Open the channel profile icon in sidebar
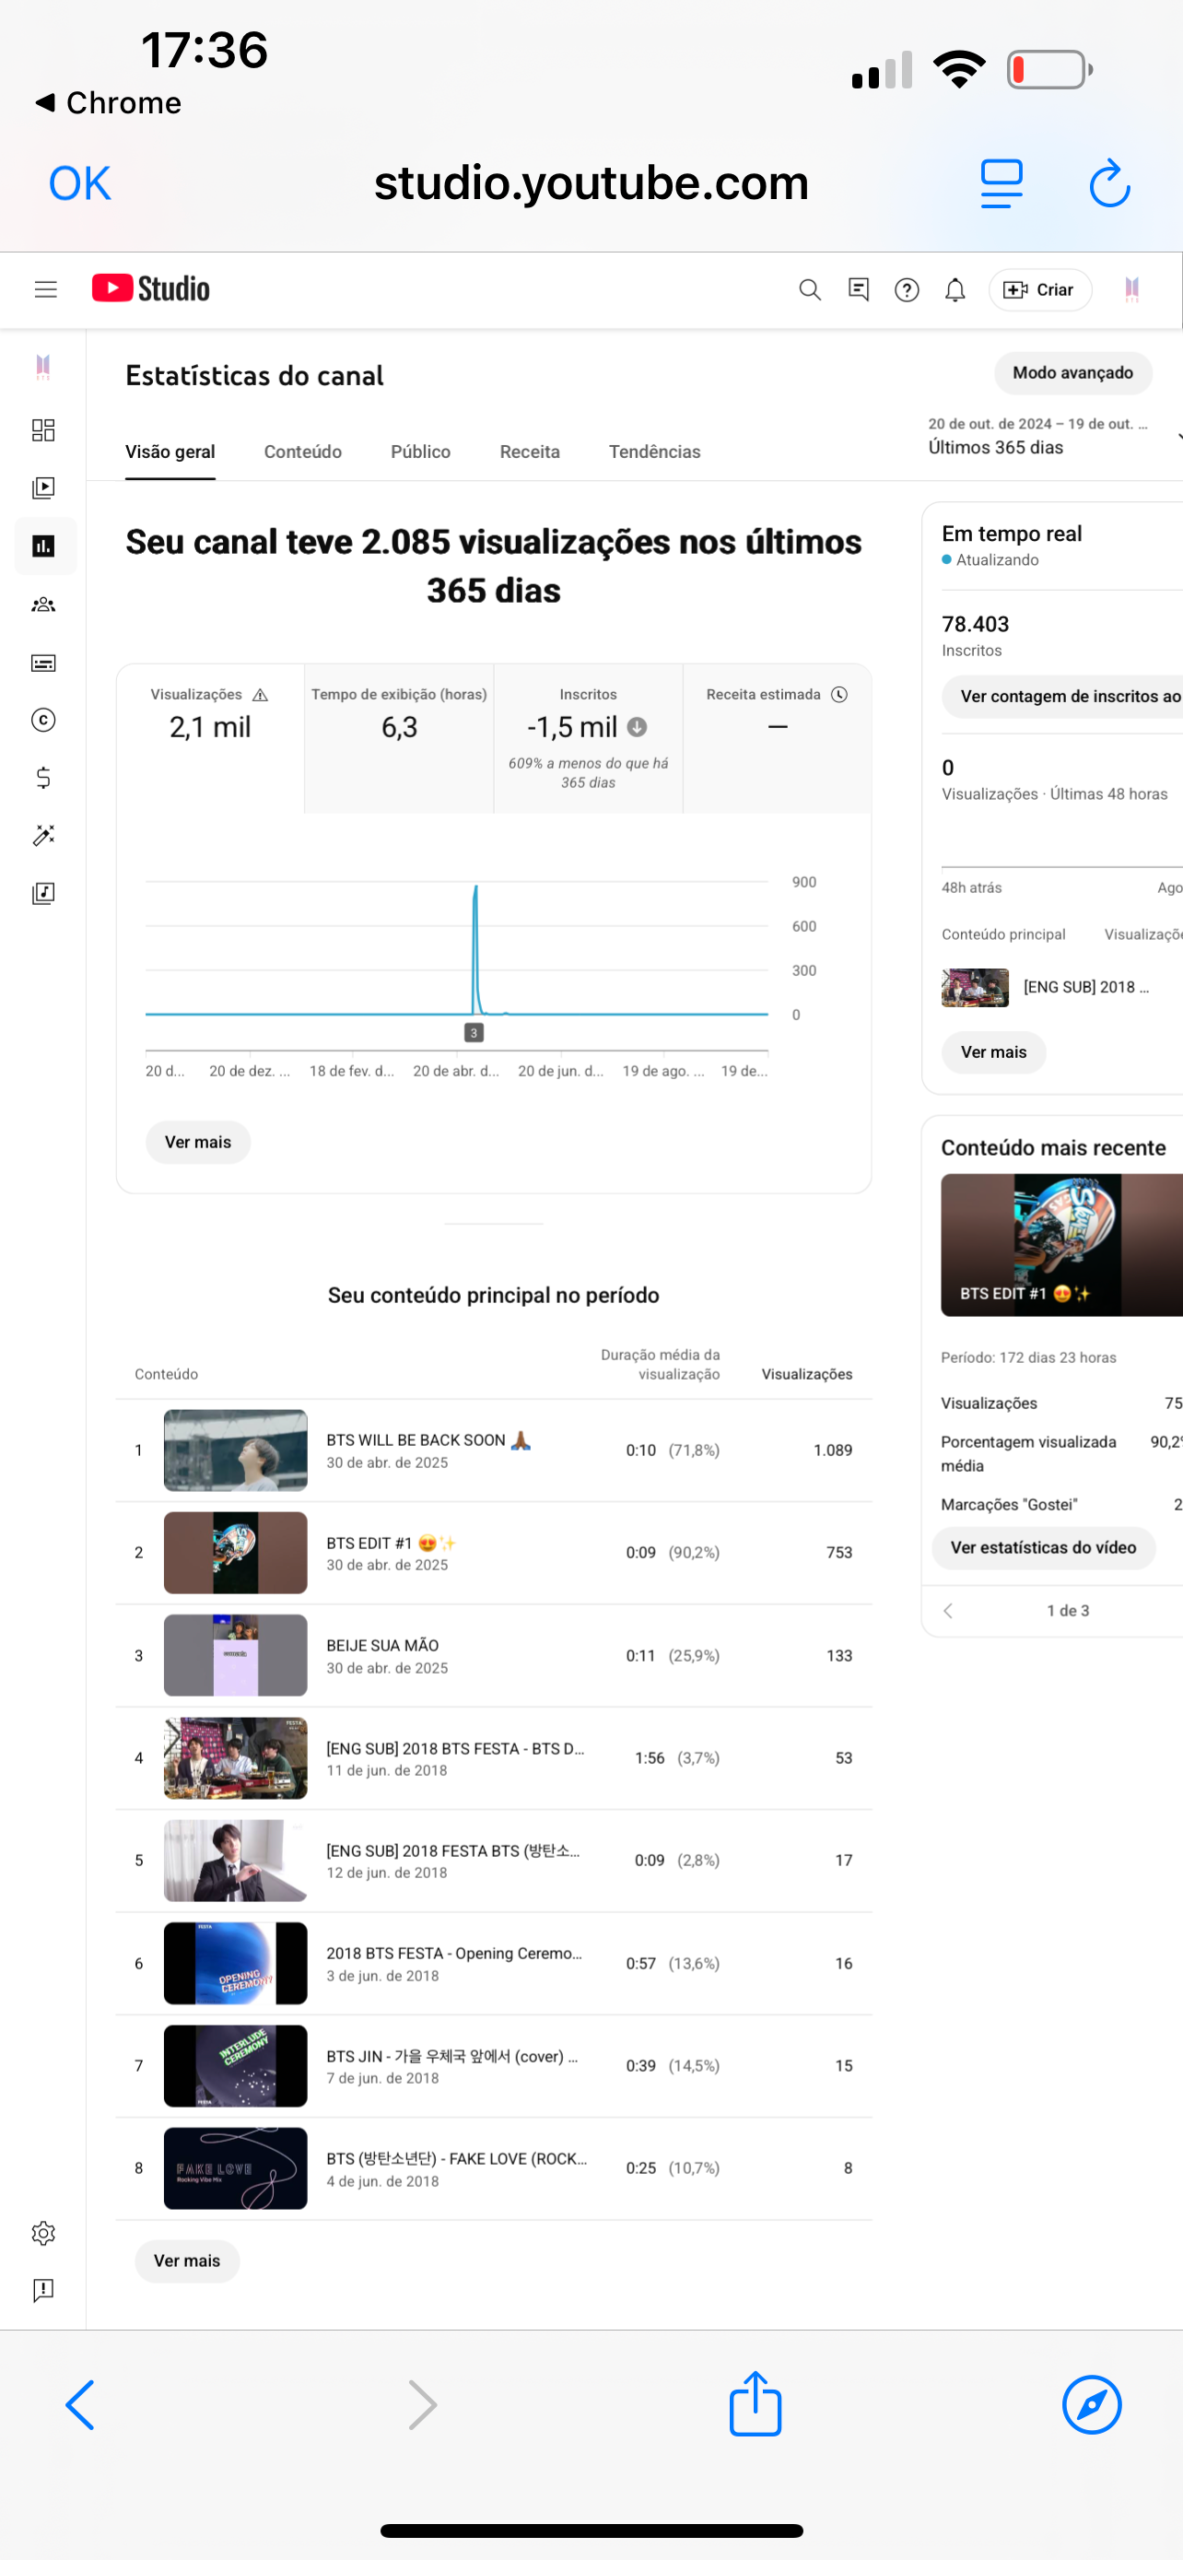Viewport: 1183px width, 2560px height. 43,367
